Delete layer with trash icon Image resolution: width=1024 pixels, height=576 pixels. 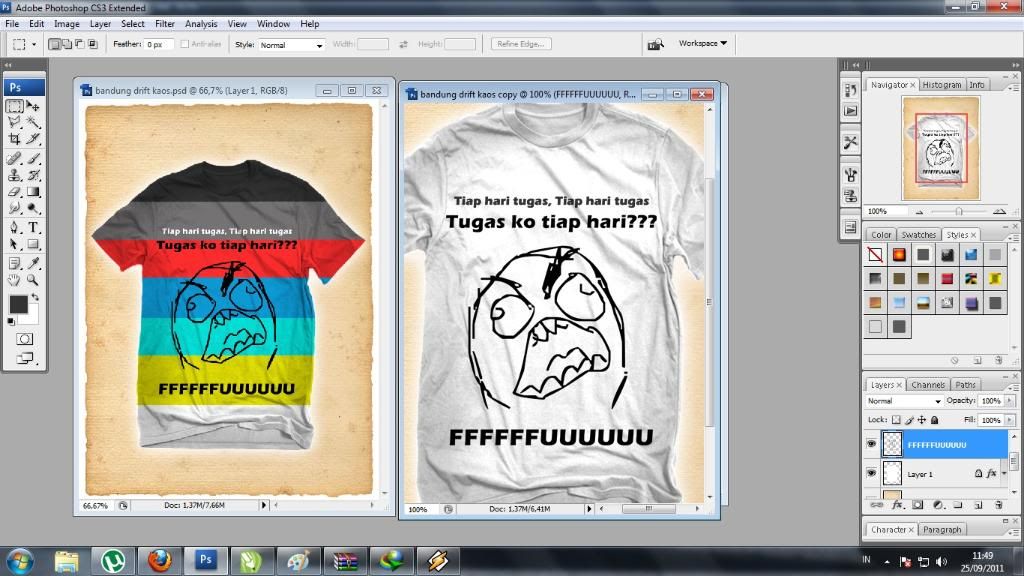tap(999, 505)
